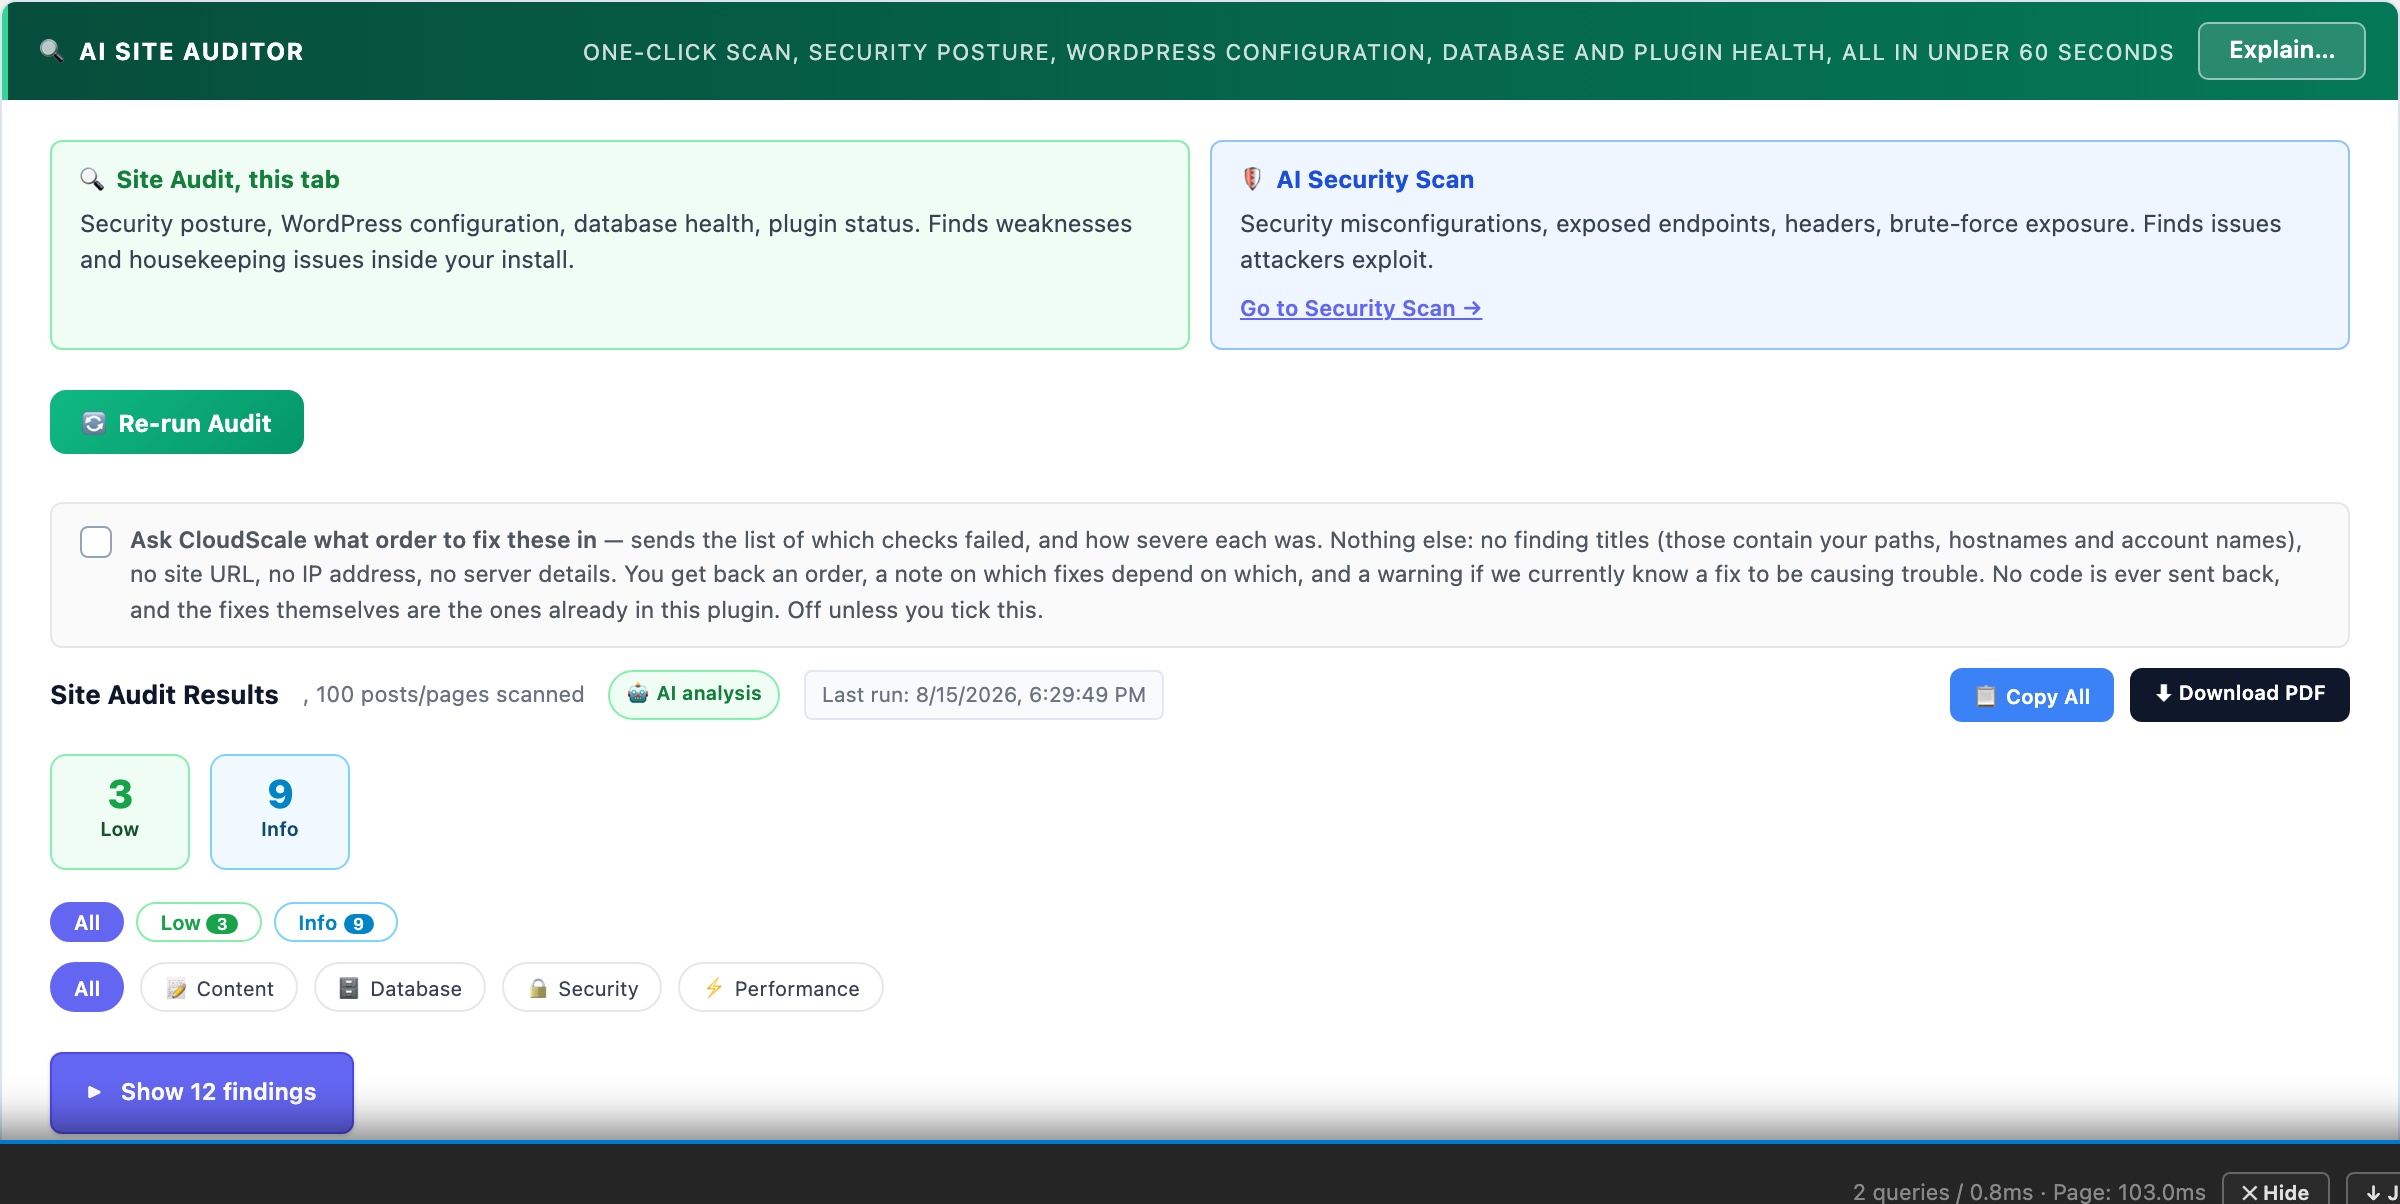
Task: Click the 3 Low summary card
Action: click(x=120, y=812)
